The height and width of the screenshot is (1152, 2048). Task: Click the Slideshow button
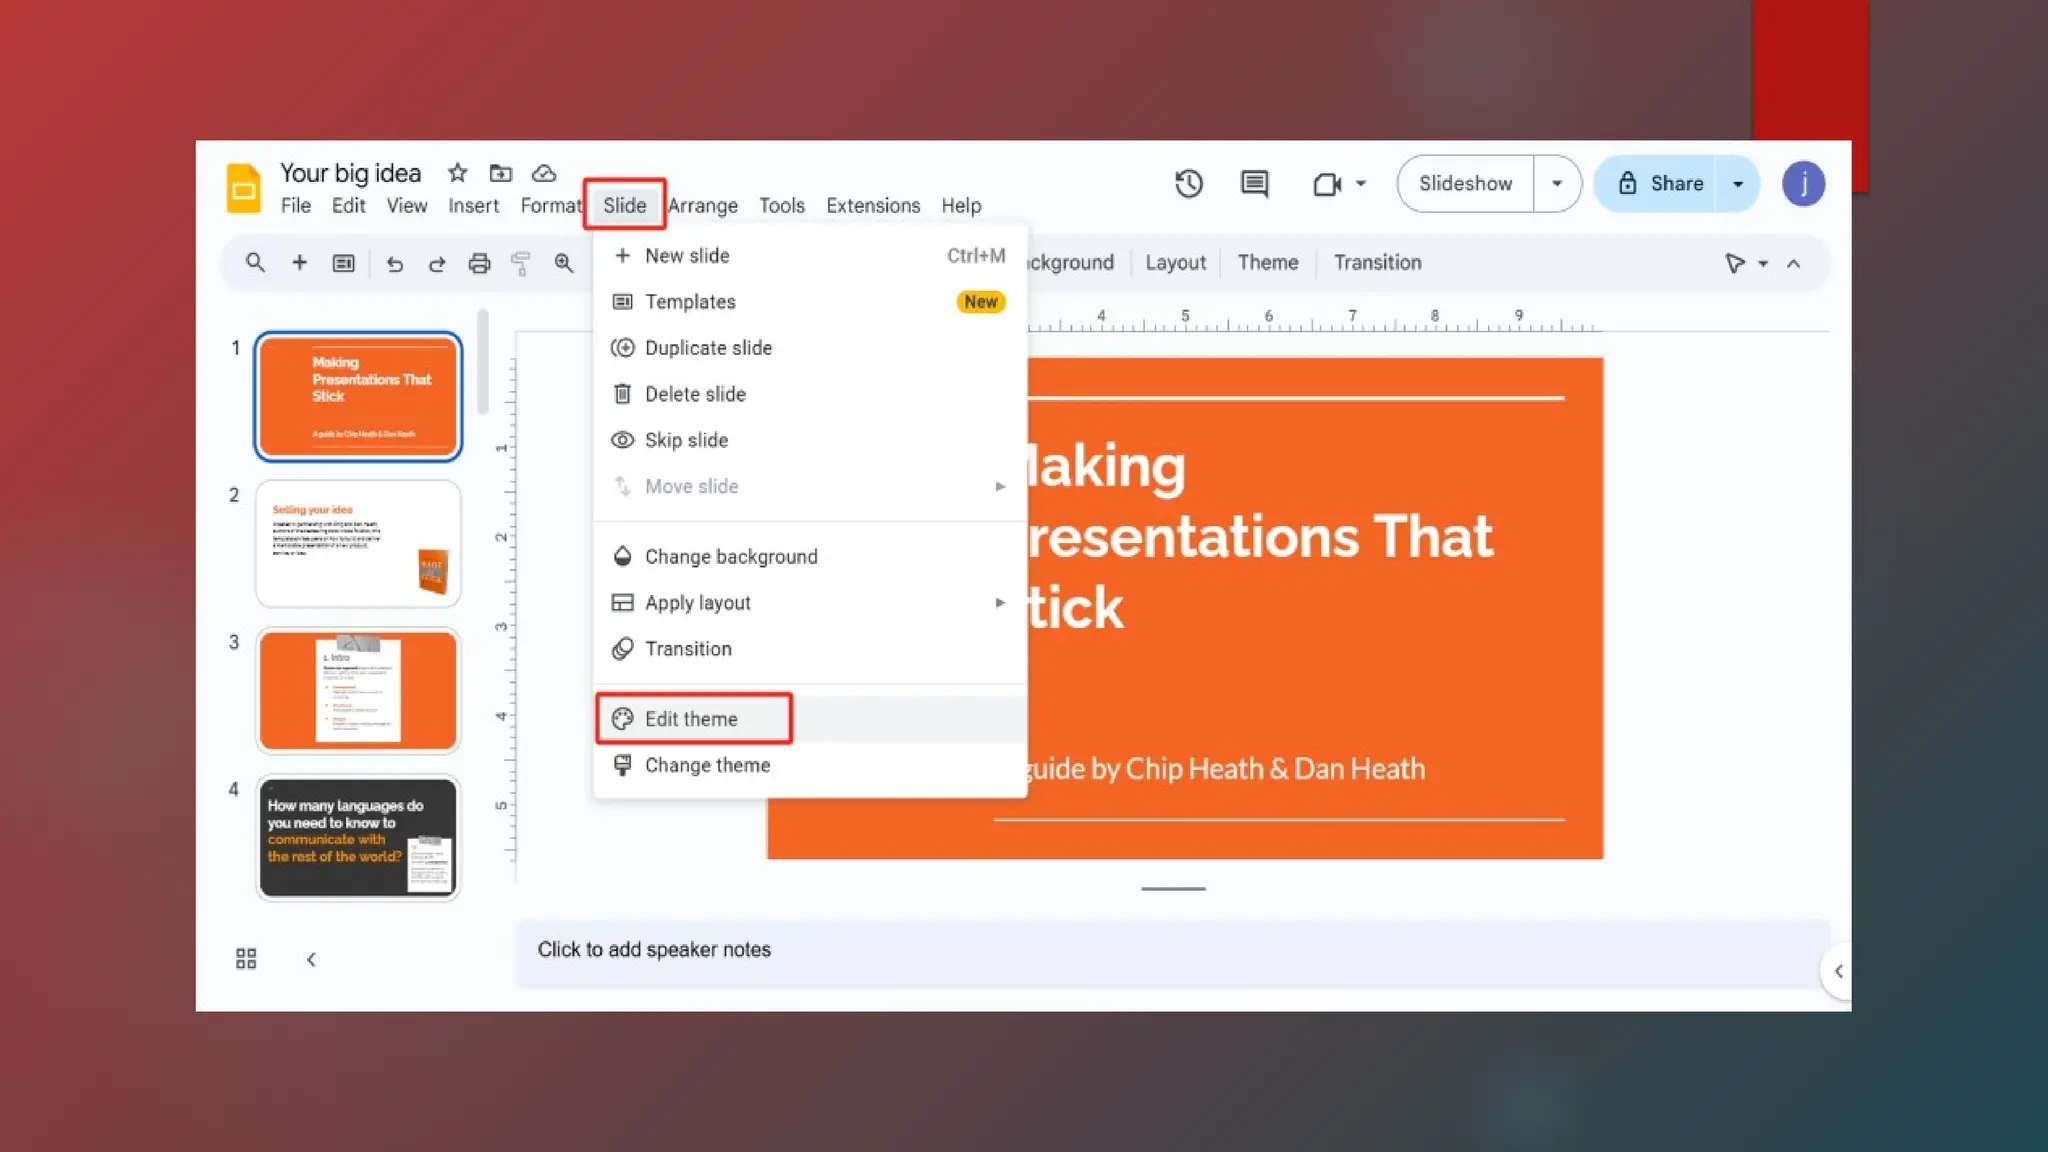(1465, 184)
